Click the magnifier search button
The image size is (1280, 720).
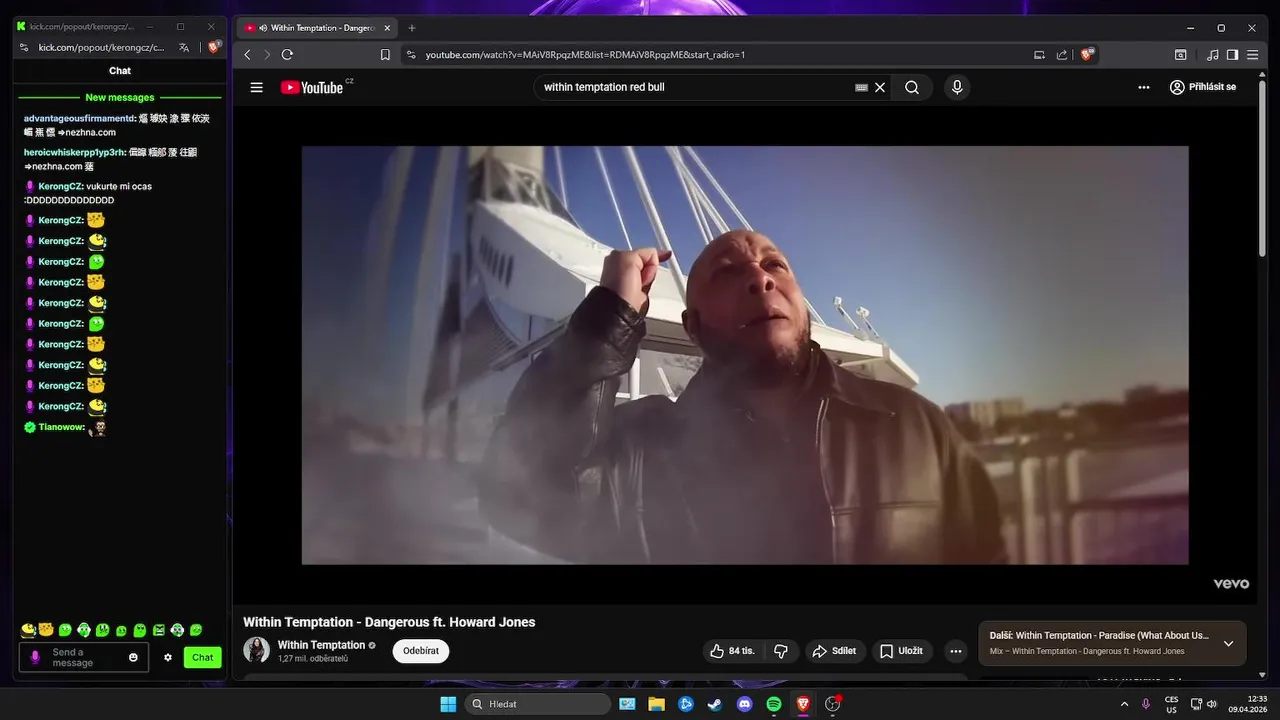tap(912, 87)
